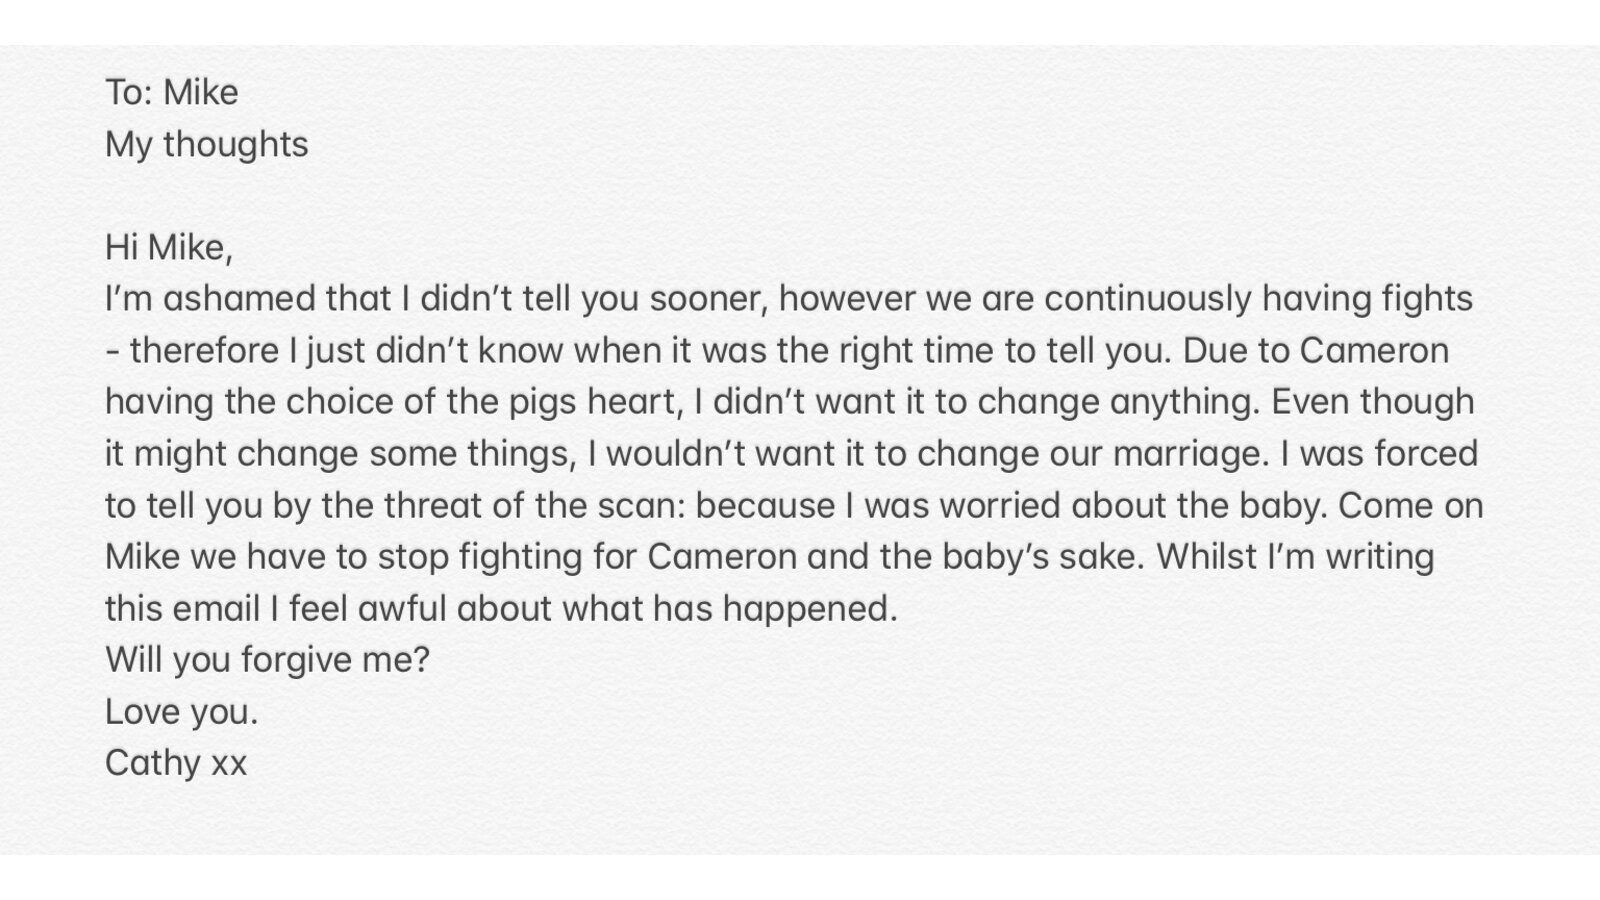The width and height of the screenshot is (1600, 900).
Task: Click the "To: Mike" recipient line
Action: [x=172, y=93]
